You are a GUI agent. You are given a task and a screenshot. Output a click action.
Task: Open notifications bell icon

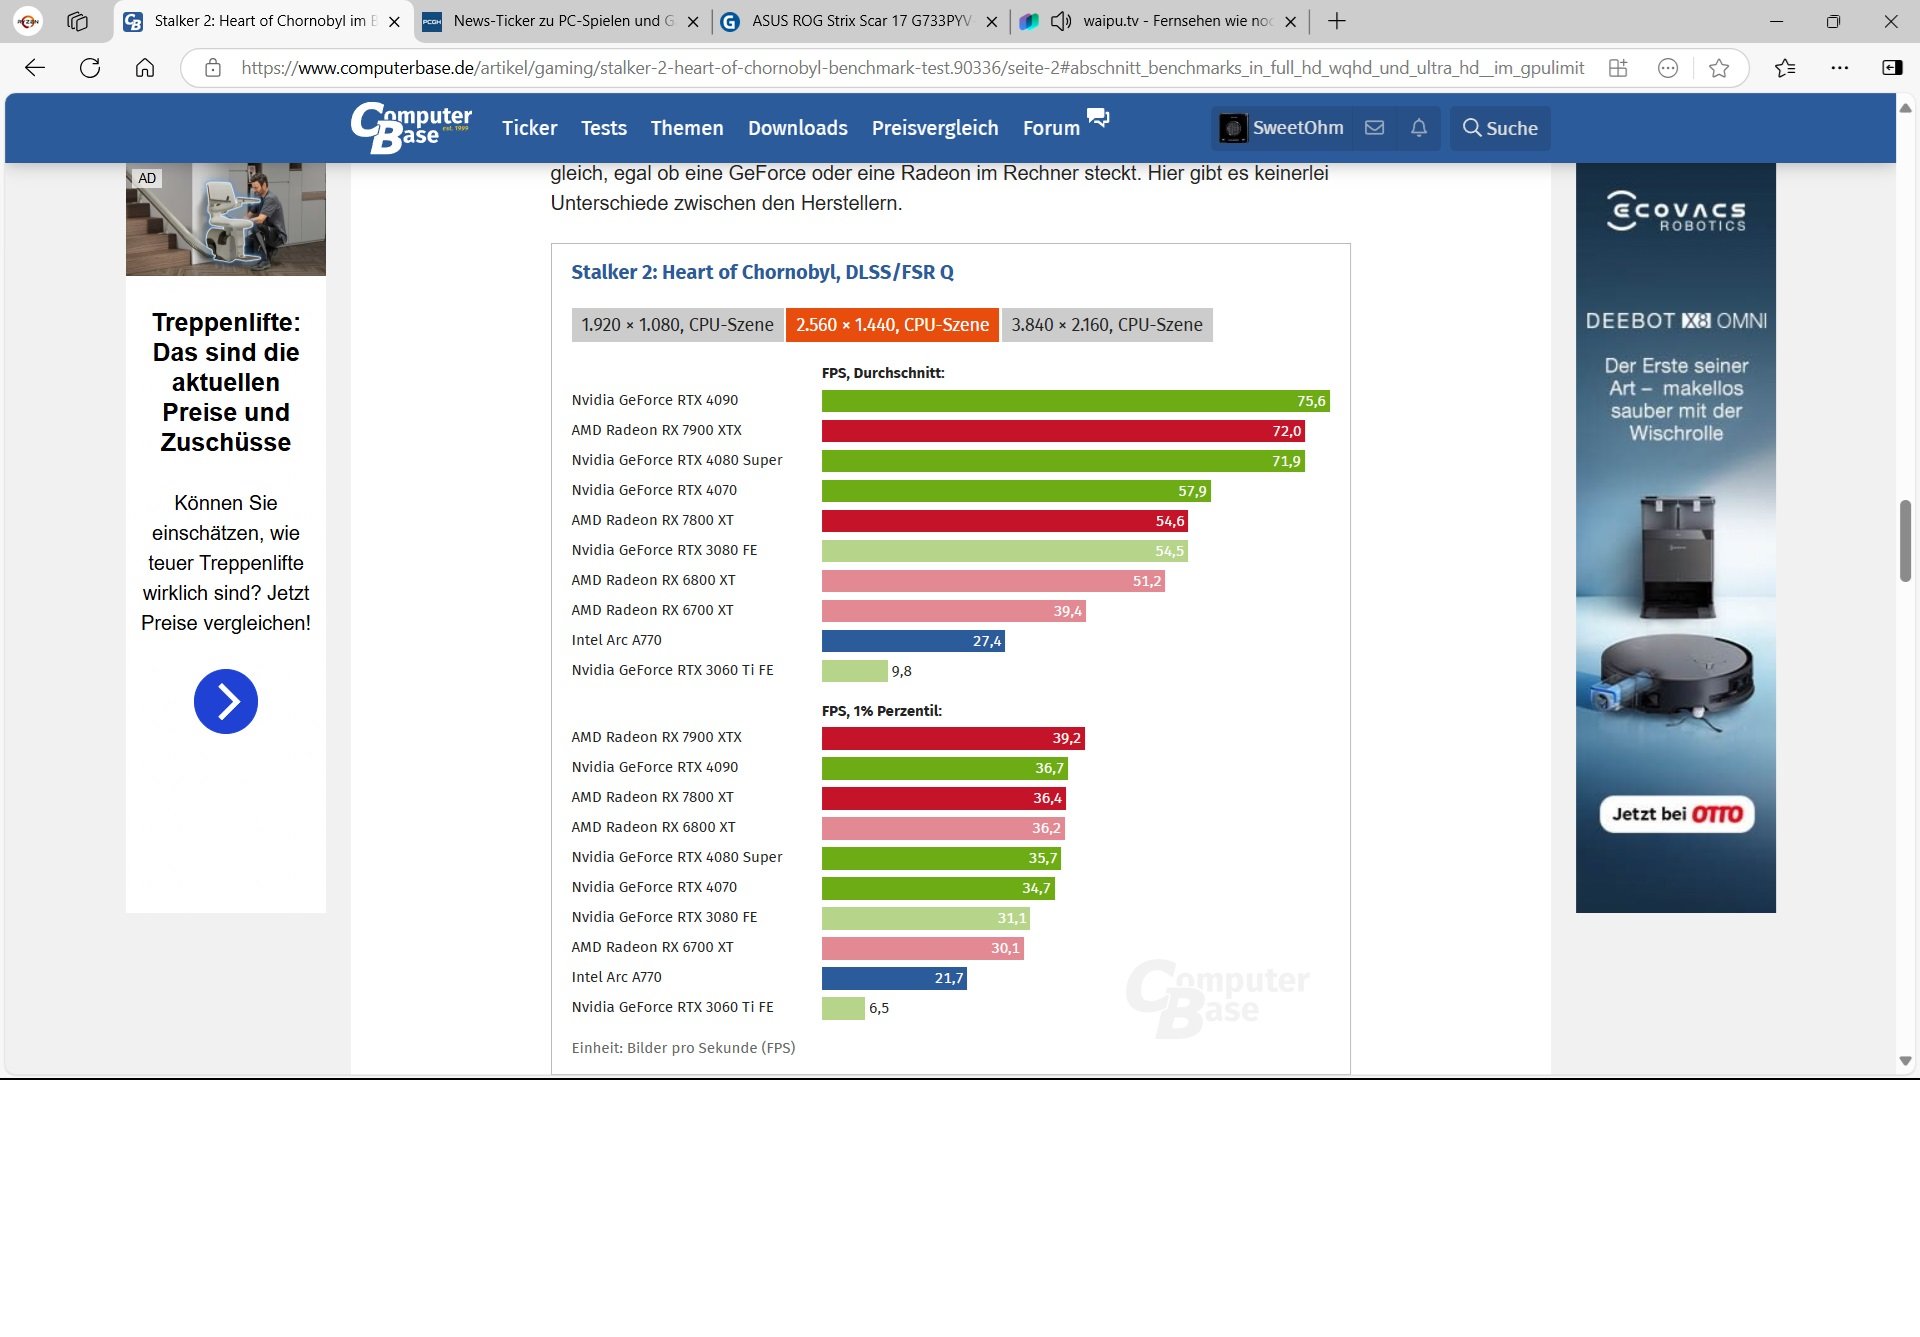coord(1418,128)
